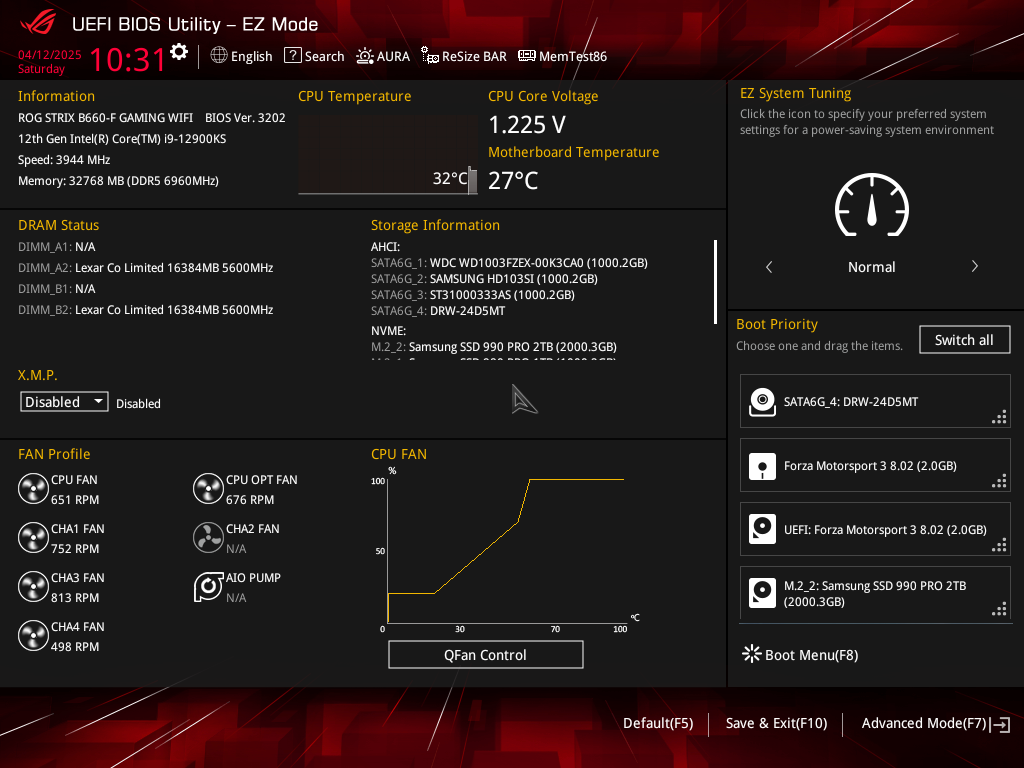Open QFan Control

pos(485,654)
